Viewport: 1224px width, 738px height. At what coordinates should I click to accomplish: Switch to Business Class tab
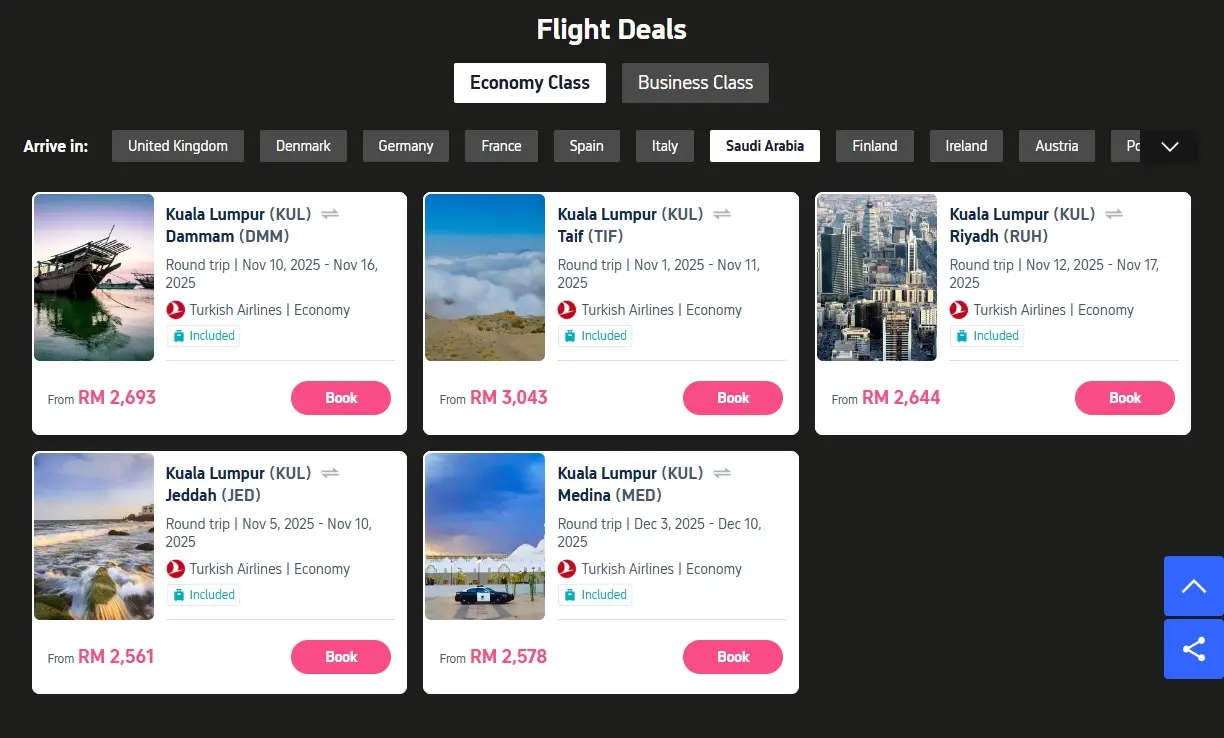[x=695, y=83]
